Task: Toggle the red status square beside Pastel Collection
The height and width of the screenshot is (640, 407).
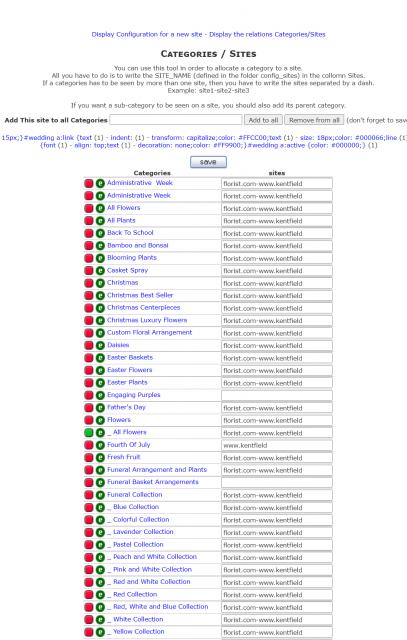Action: tap(89, 545)
